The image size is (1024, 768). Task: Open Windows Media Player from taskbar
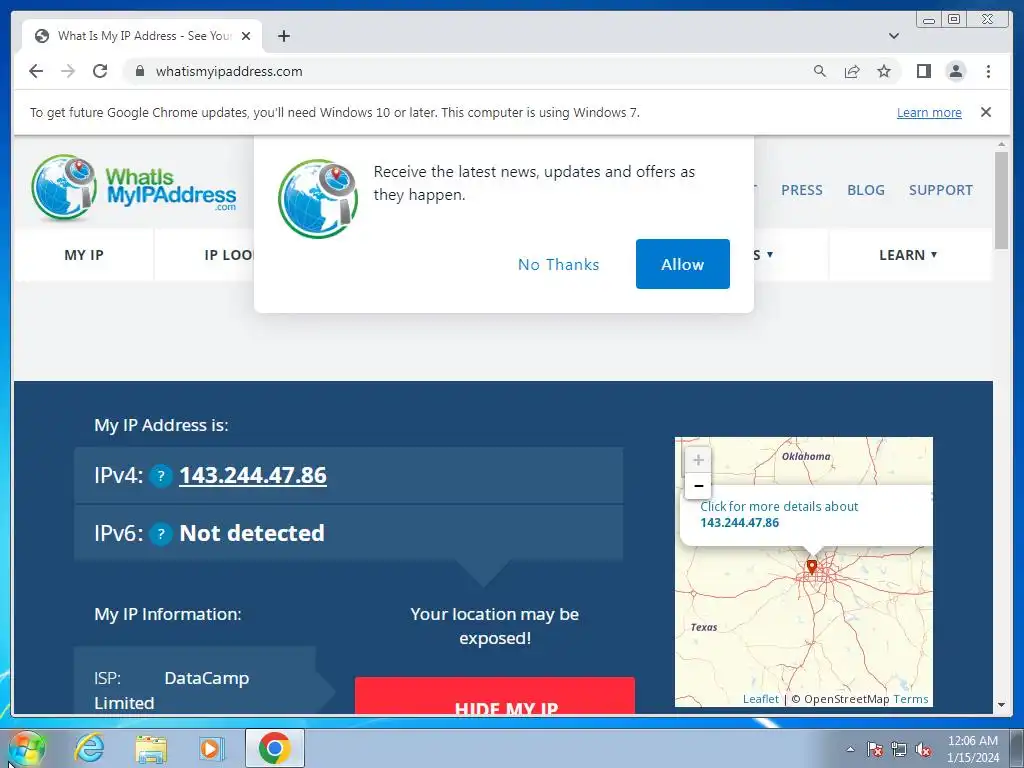pyautogui.click(x=211, y=748)
